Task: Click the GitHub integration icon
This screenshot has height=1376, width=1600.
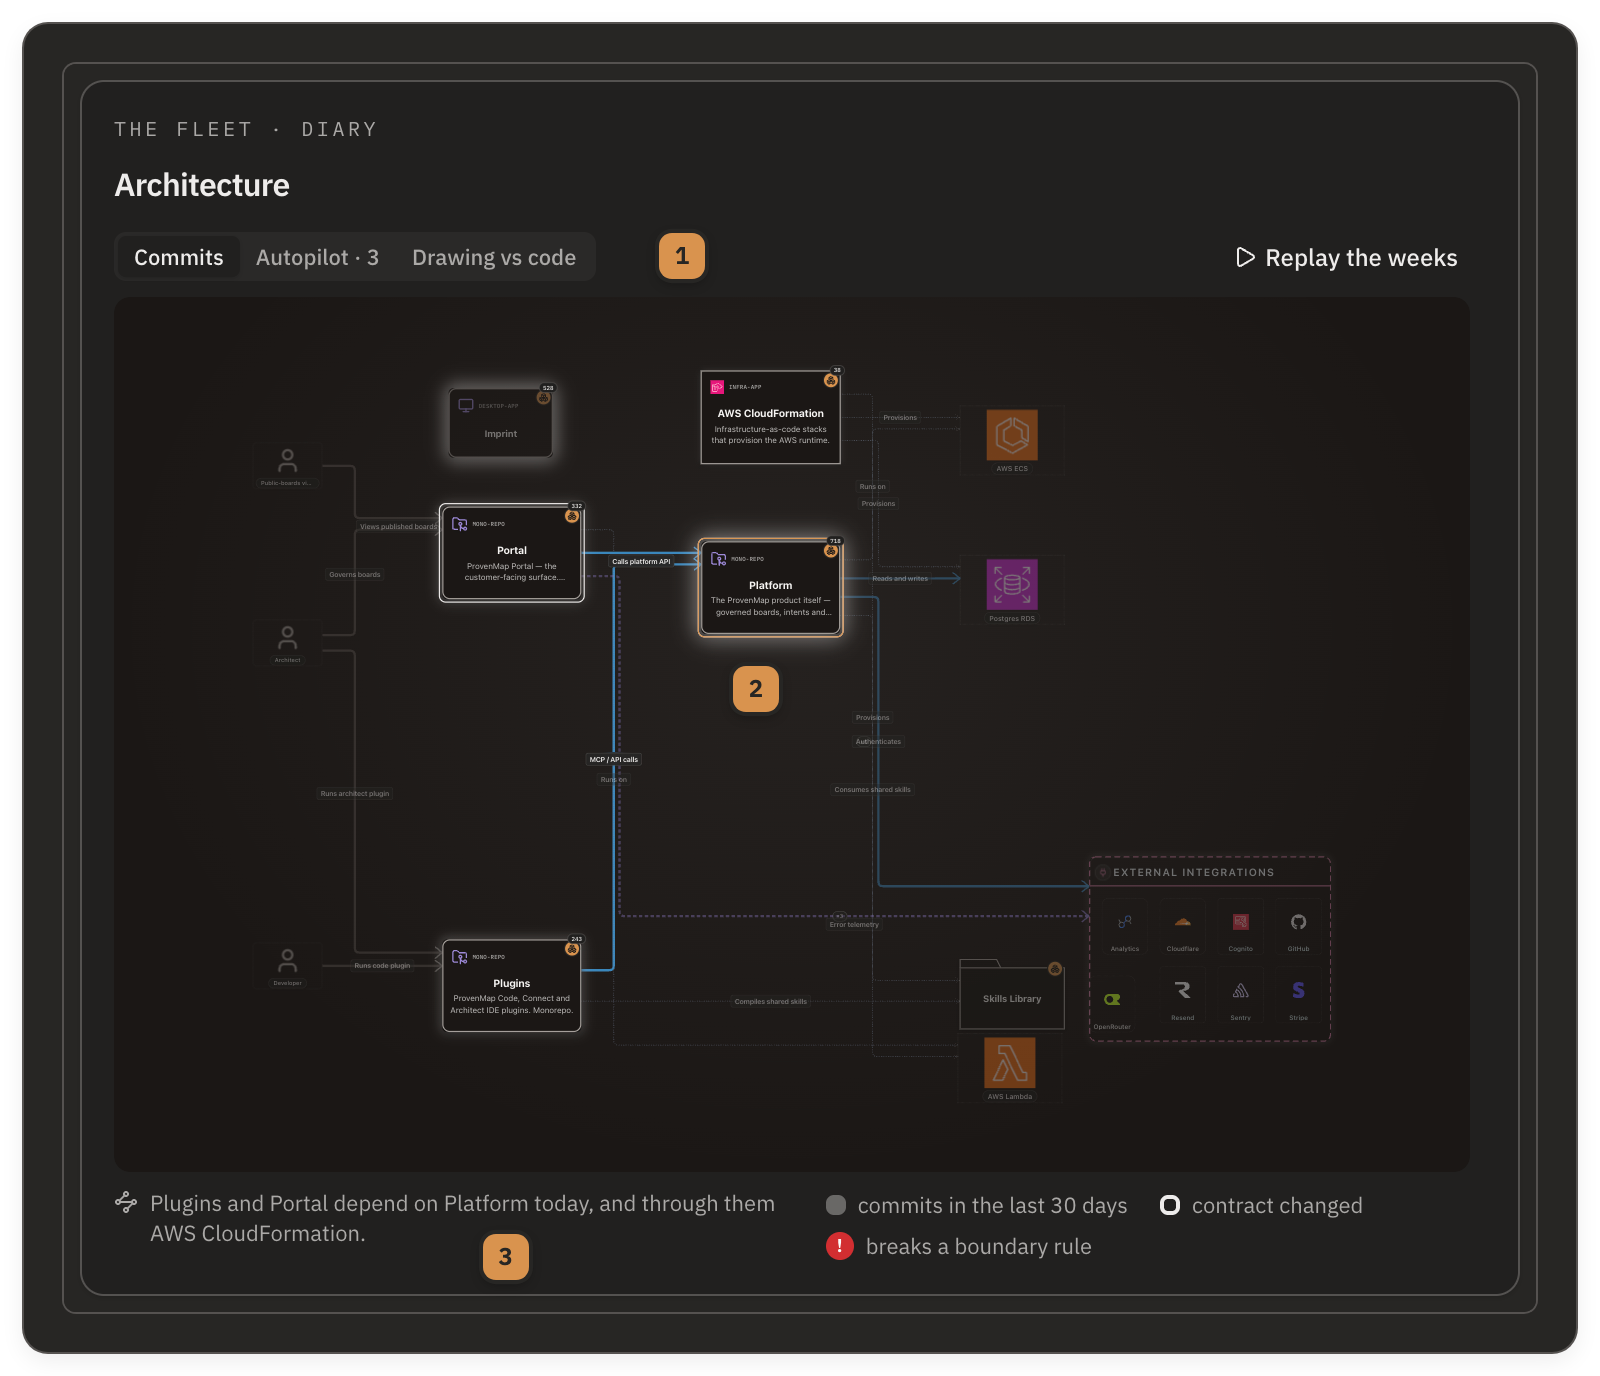Action: [x=1298, y=922]
